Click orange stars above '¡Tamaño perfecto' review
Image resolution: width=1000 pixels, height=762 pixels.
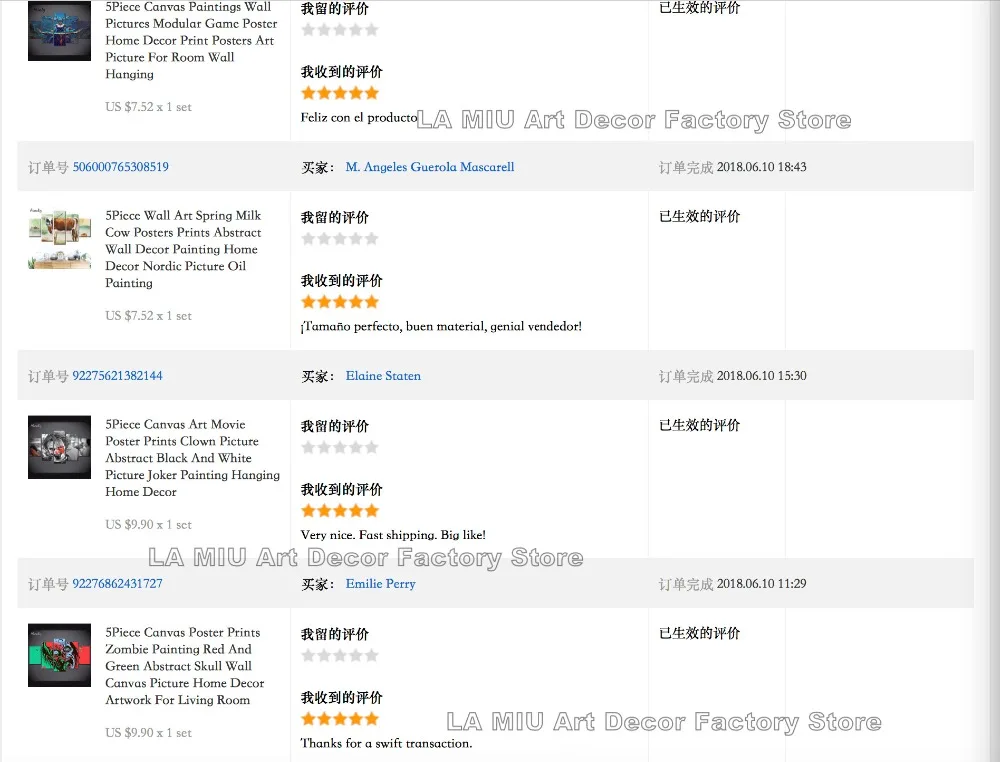[x=340, y=302]
